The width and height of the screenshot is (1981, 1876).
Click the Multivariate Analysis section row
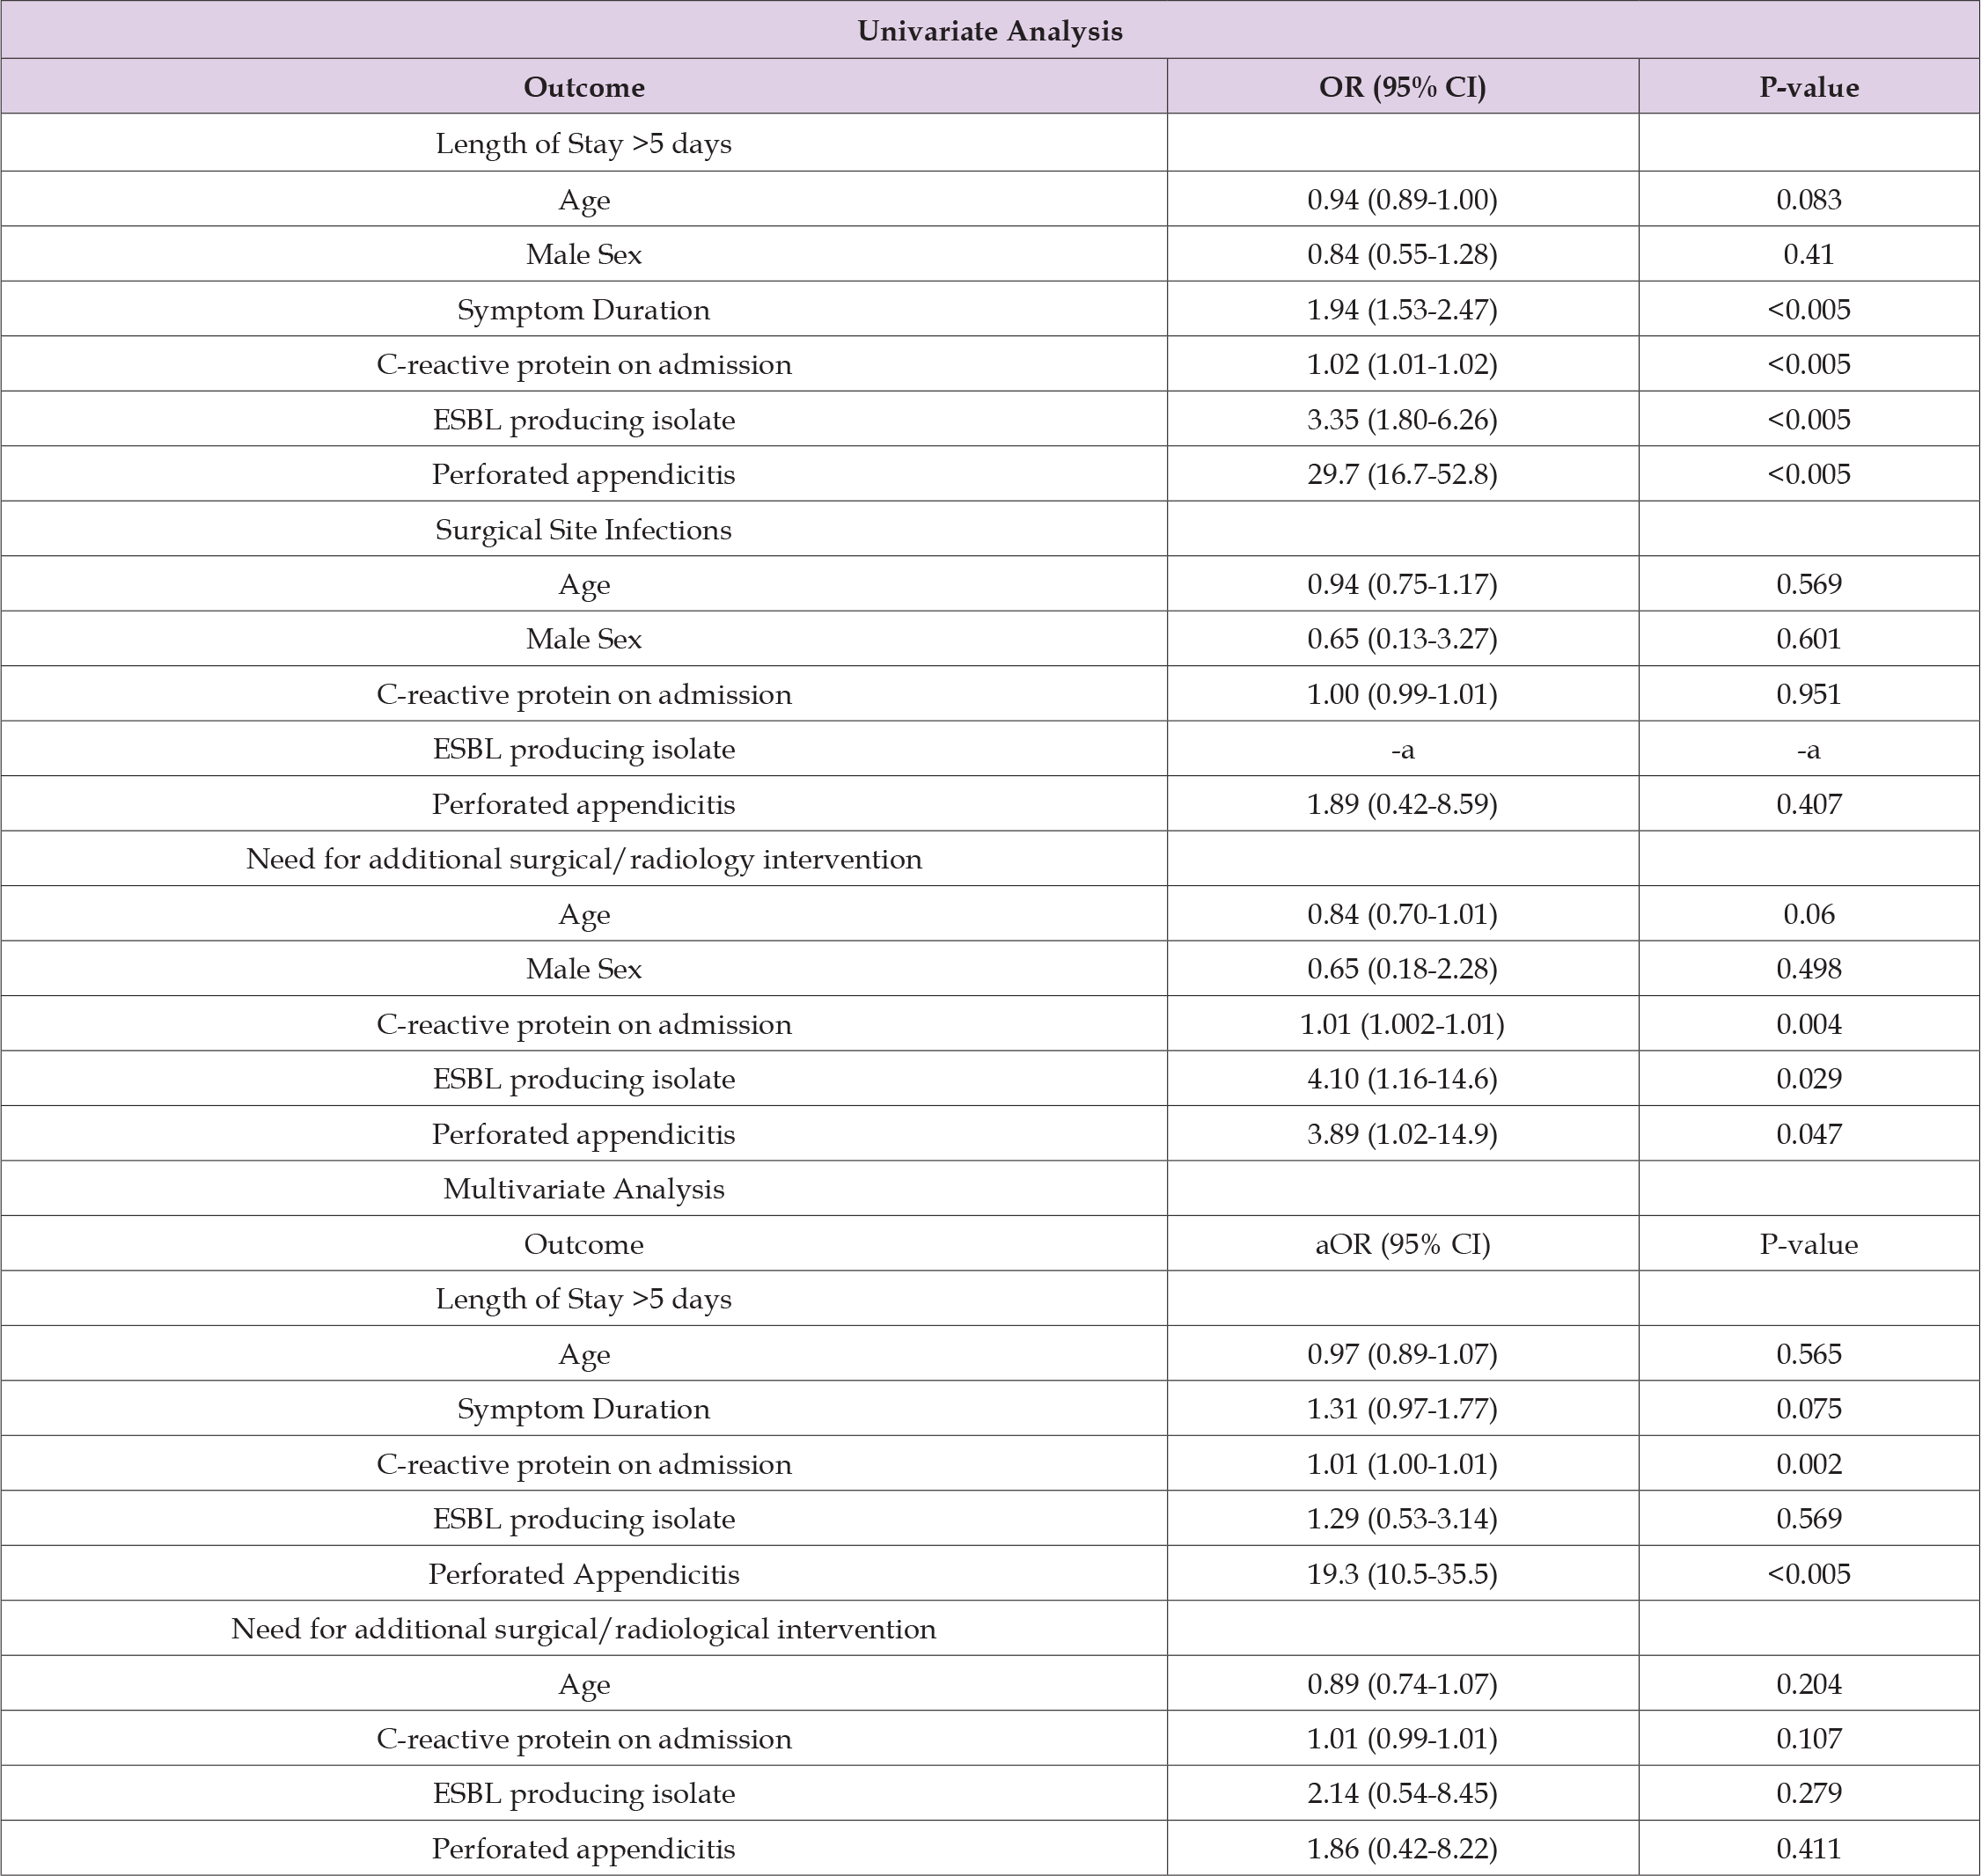583,1188
